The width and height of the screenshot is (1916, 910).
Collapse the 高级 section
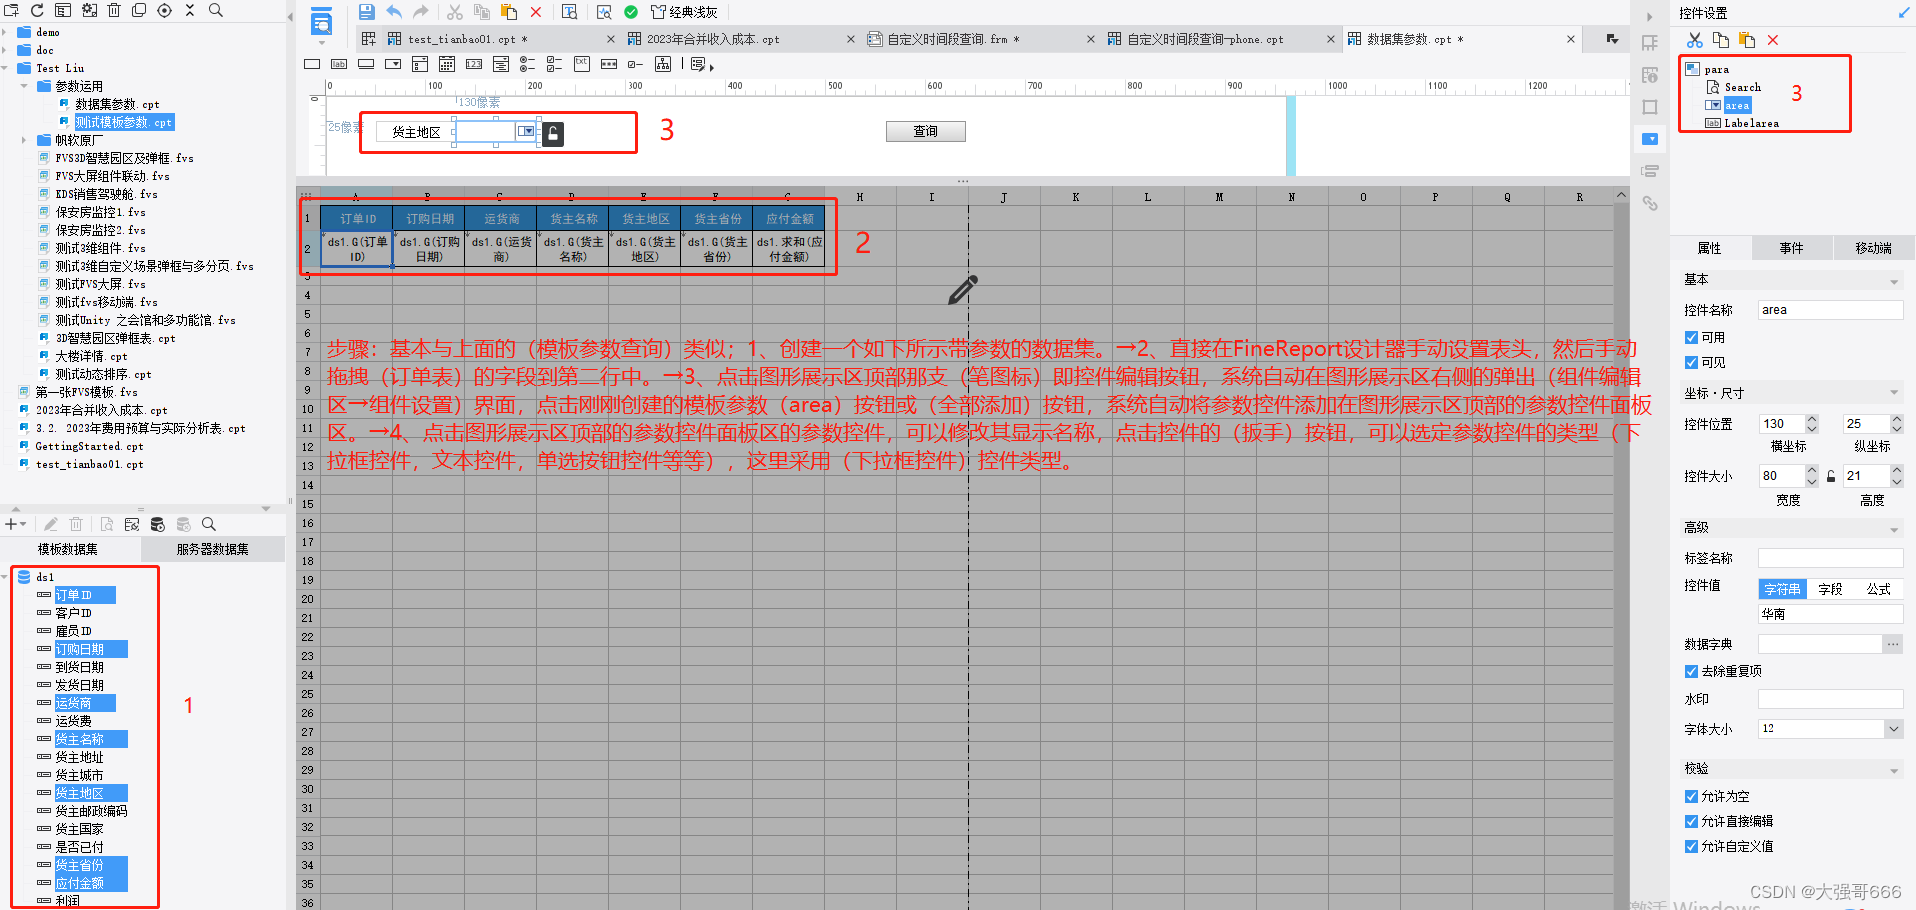coord(1893,529)
